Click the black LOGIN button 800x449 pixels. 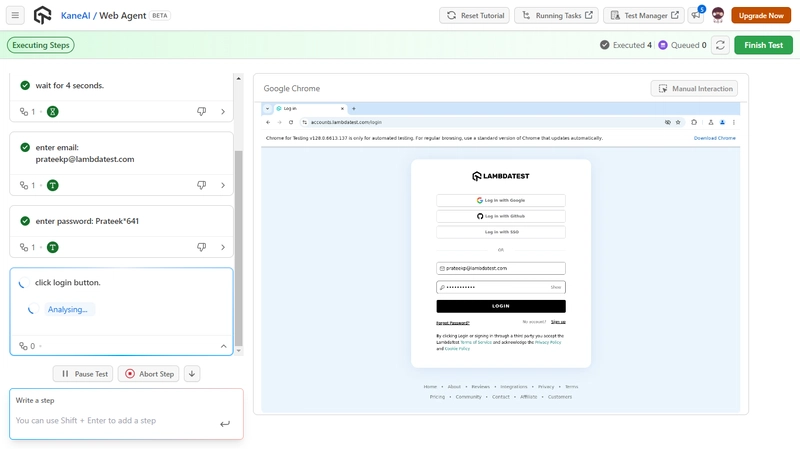(x=501, y=306)
